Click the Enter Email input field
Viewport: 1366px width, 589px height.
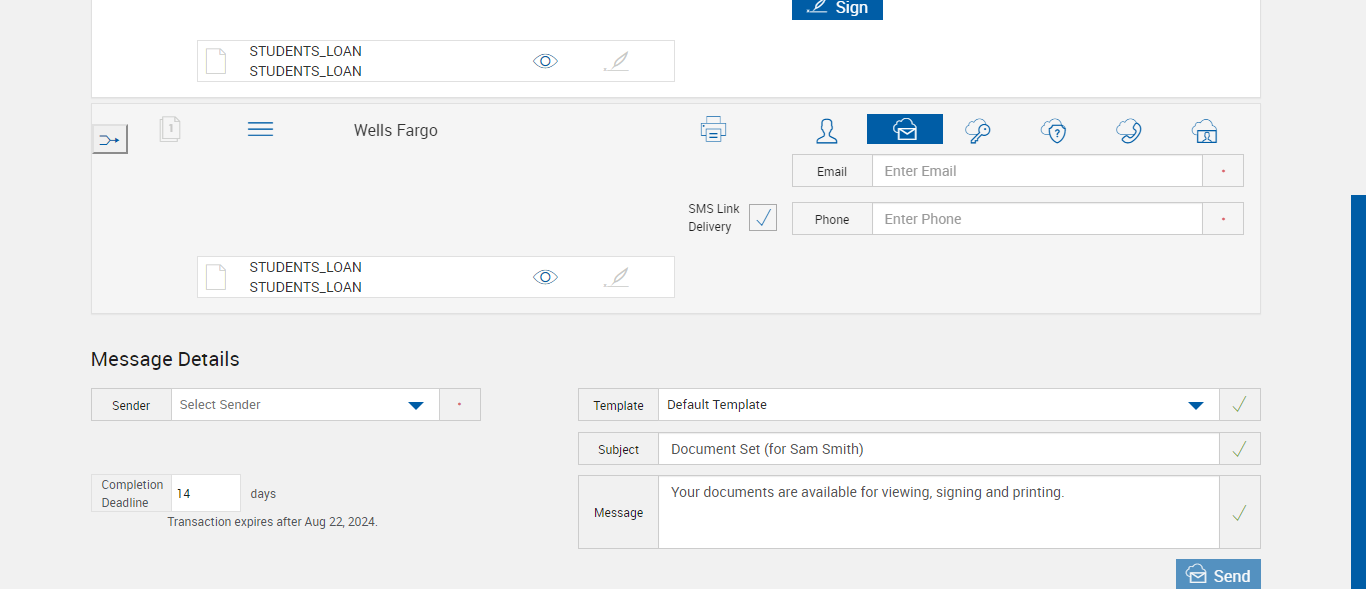coord(1036,171)
